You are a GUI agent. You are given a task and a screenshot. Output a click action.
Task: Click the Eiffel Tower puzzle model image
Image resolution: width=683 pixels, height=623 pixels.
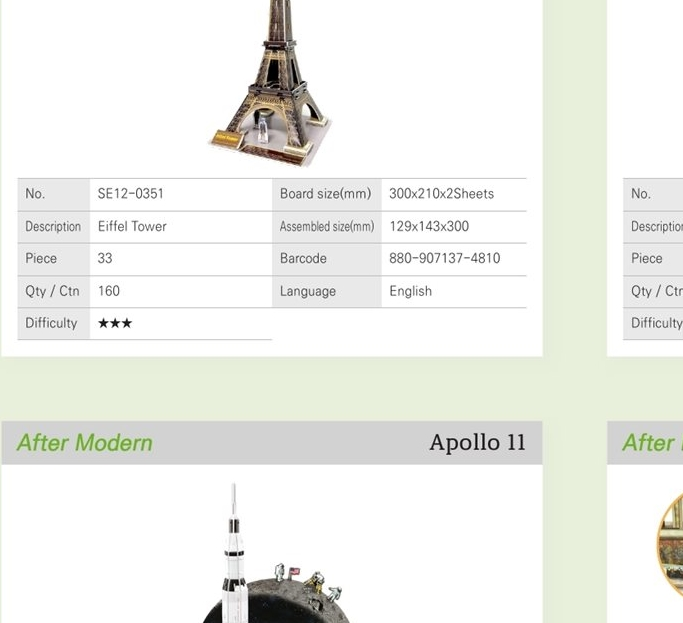[270, 83]
